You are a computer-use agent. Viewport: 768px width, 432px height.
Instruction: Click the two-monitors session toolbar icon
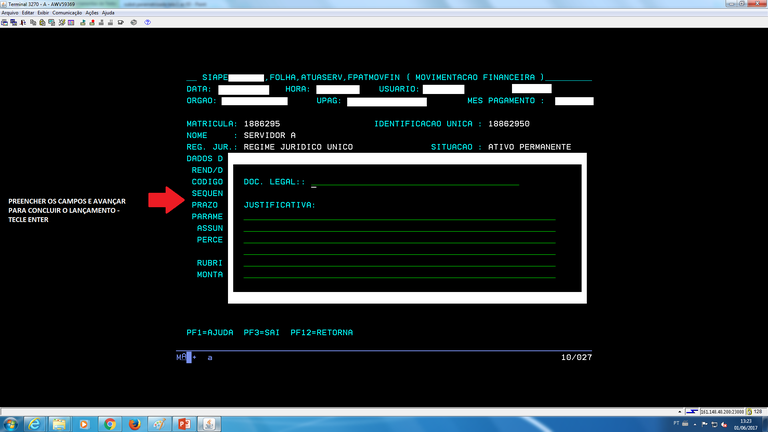14,23
